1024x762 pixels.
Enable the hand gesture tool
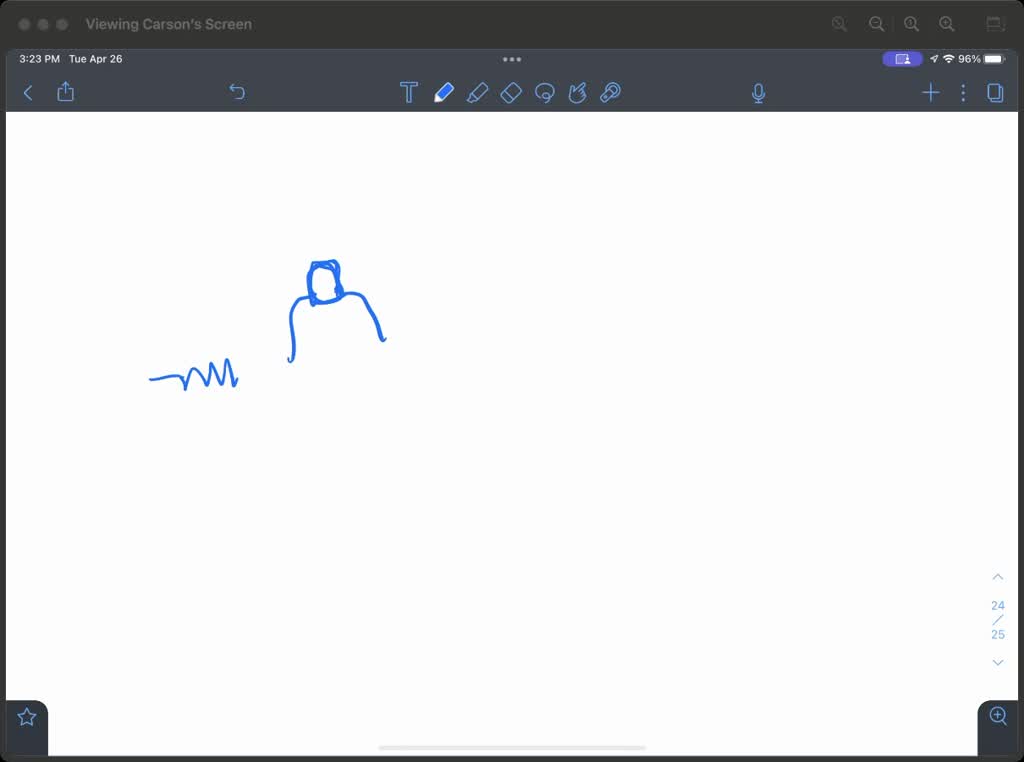577,92
